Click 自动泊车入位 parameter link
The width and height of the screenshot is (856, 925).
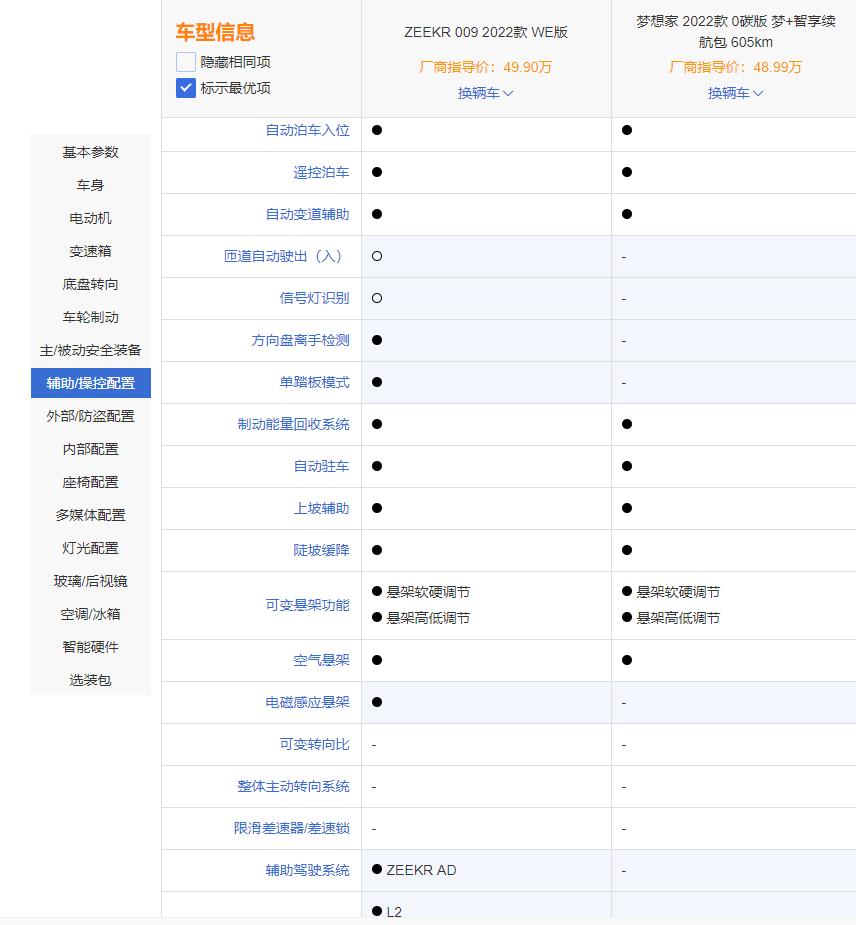click(x=308, y=130)
